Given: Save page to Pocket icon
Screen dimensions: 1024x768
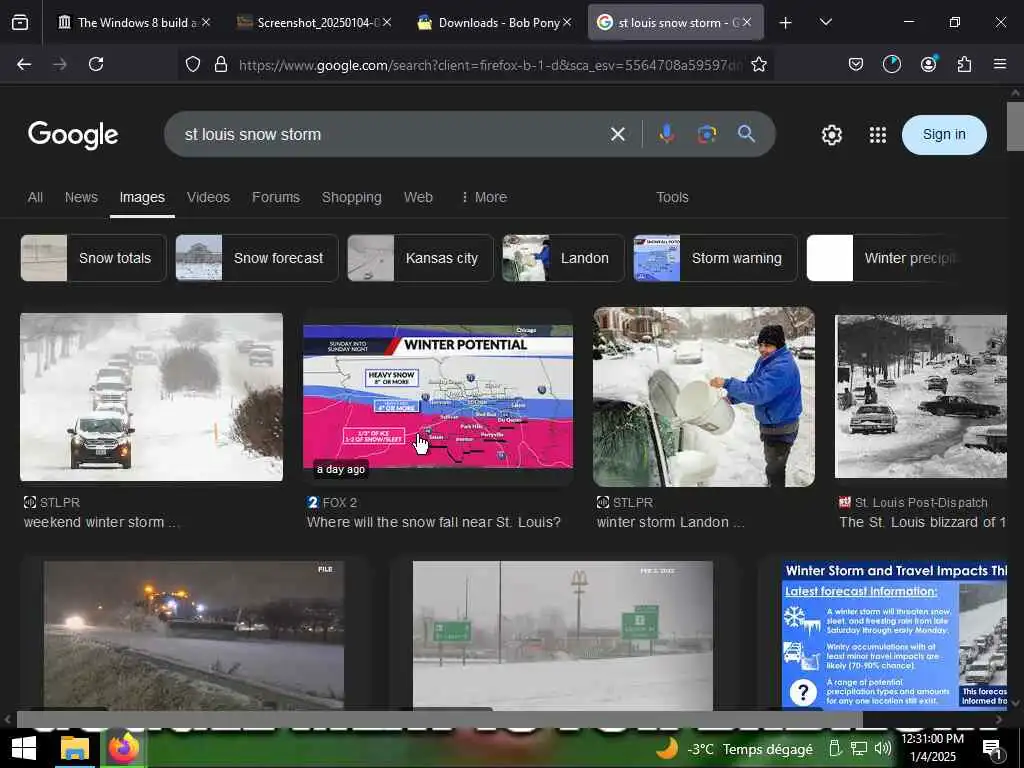Looking at the screenshot, I should (x=856, y=64).
